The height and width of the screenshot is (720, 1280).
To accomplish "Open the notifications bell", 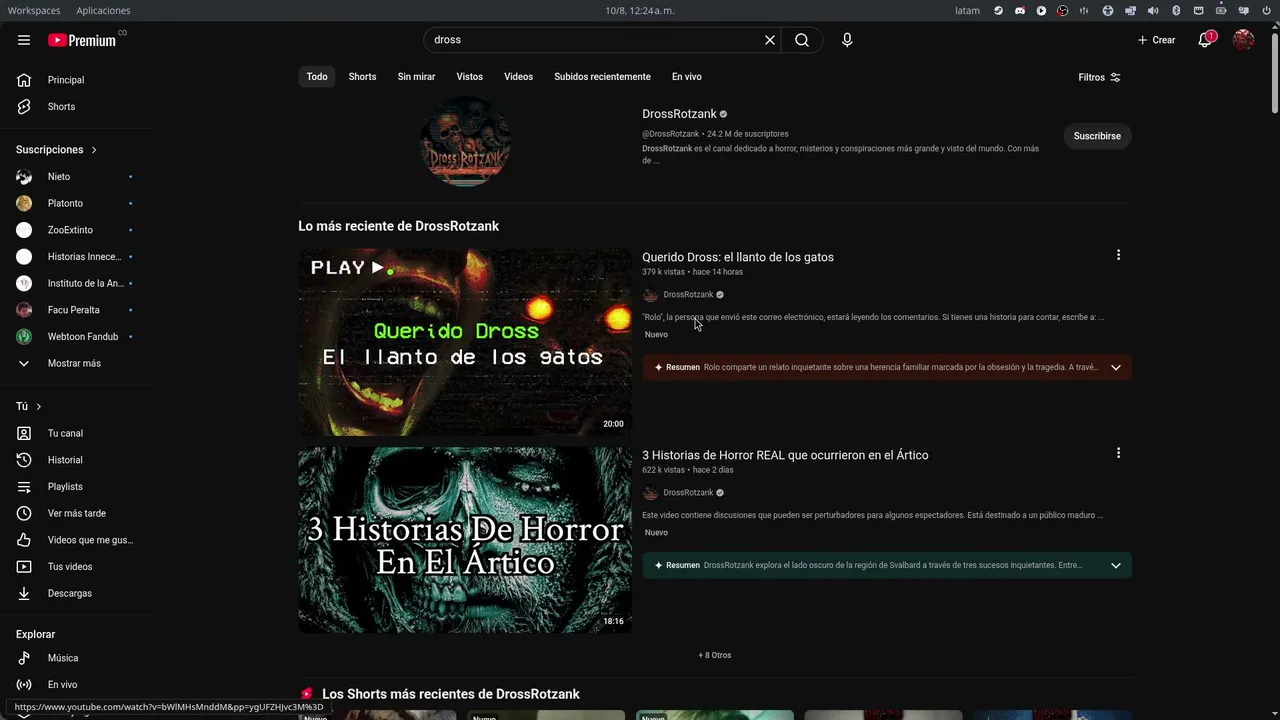I will click(x=1205, y=40).
